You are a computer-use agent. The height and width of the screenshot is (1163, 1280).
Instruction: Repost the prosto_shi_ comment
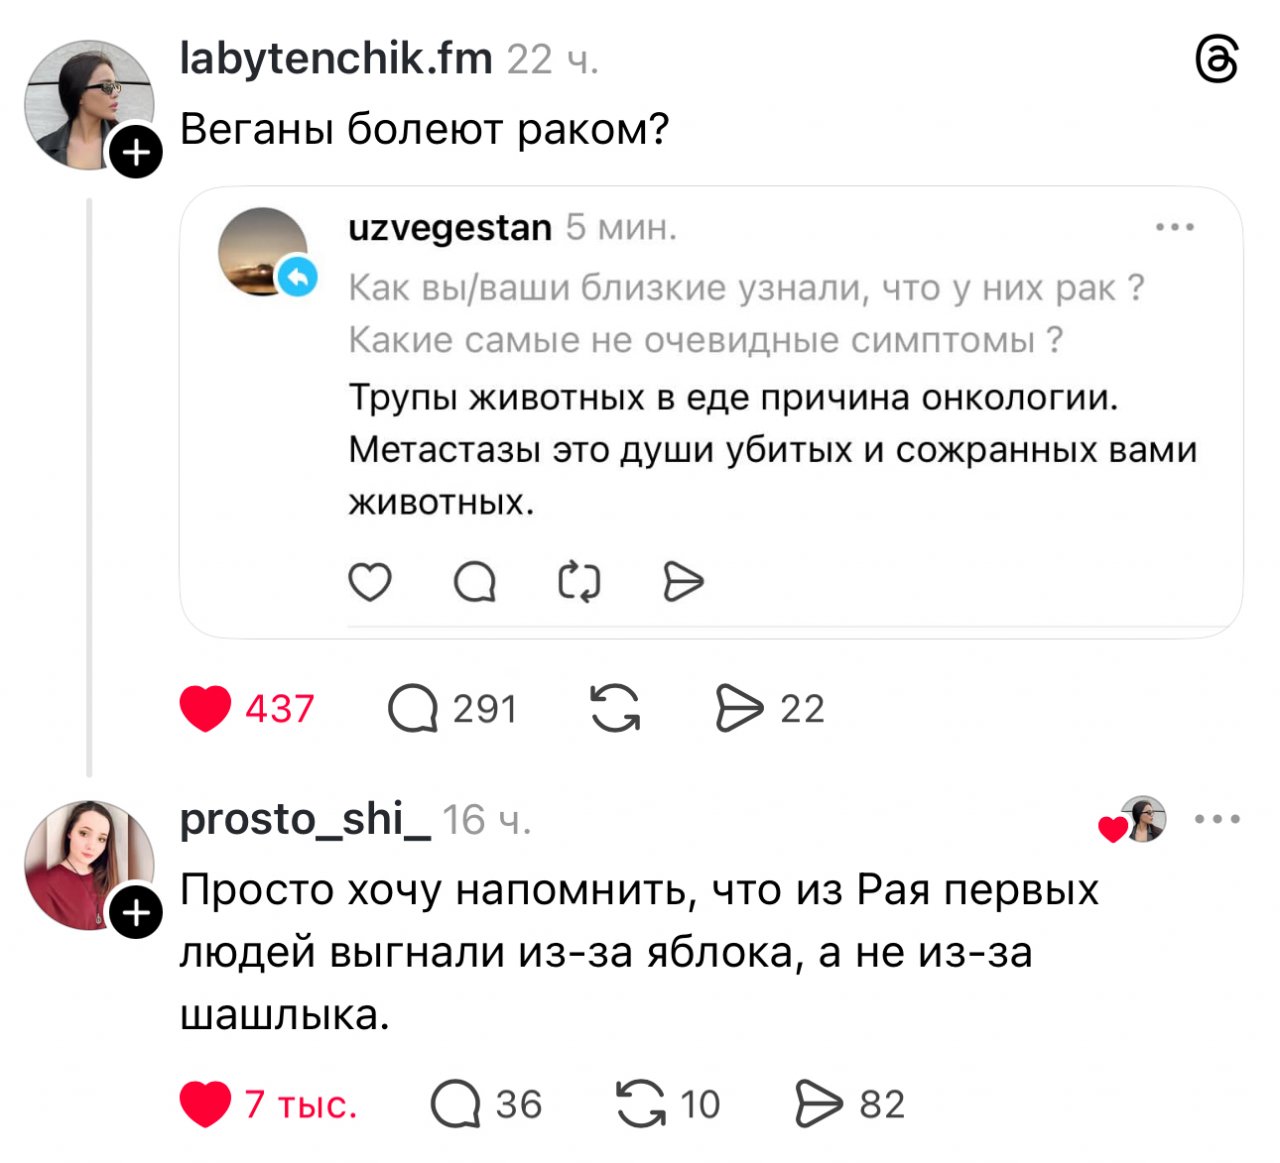click(x=641, y=1104)
